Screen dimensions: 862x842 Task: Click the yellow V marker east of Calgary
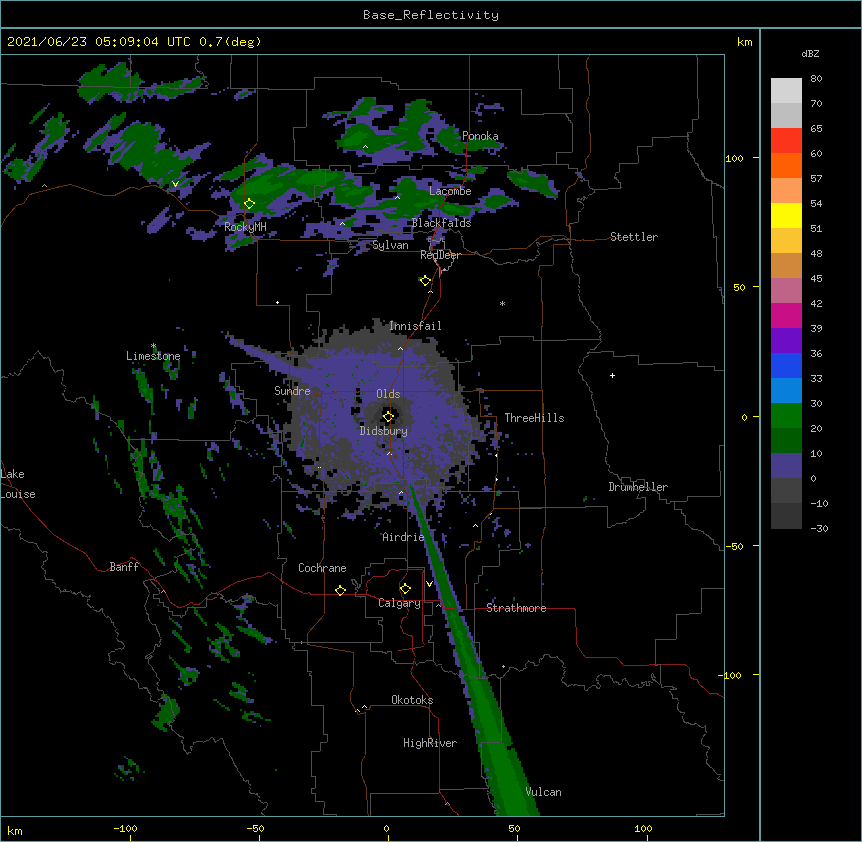click(x=429, y=584)
